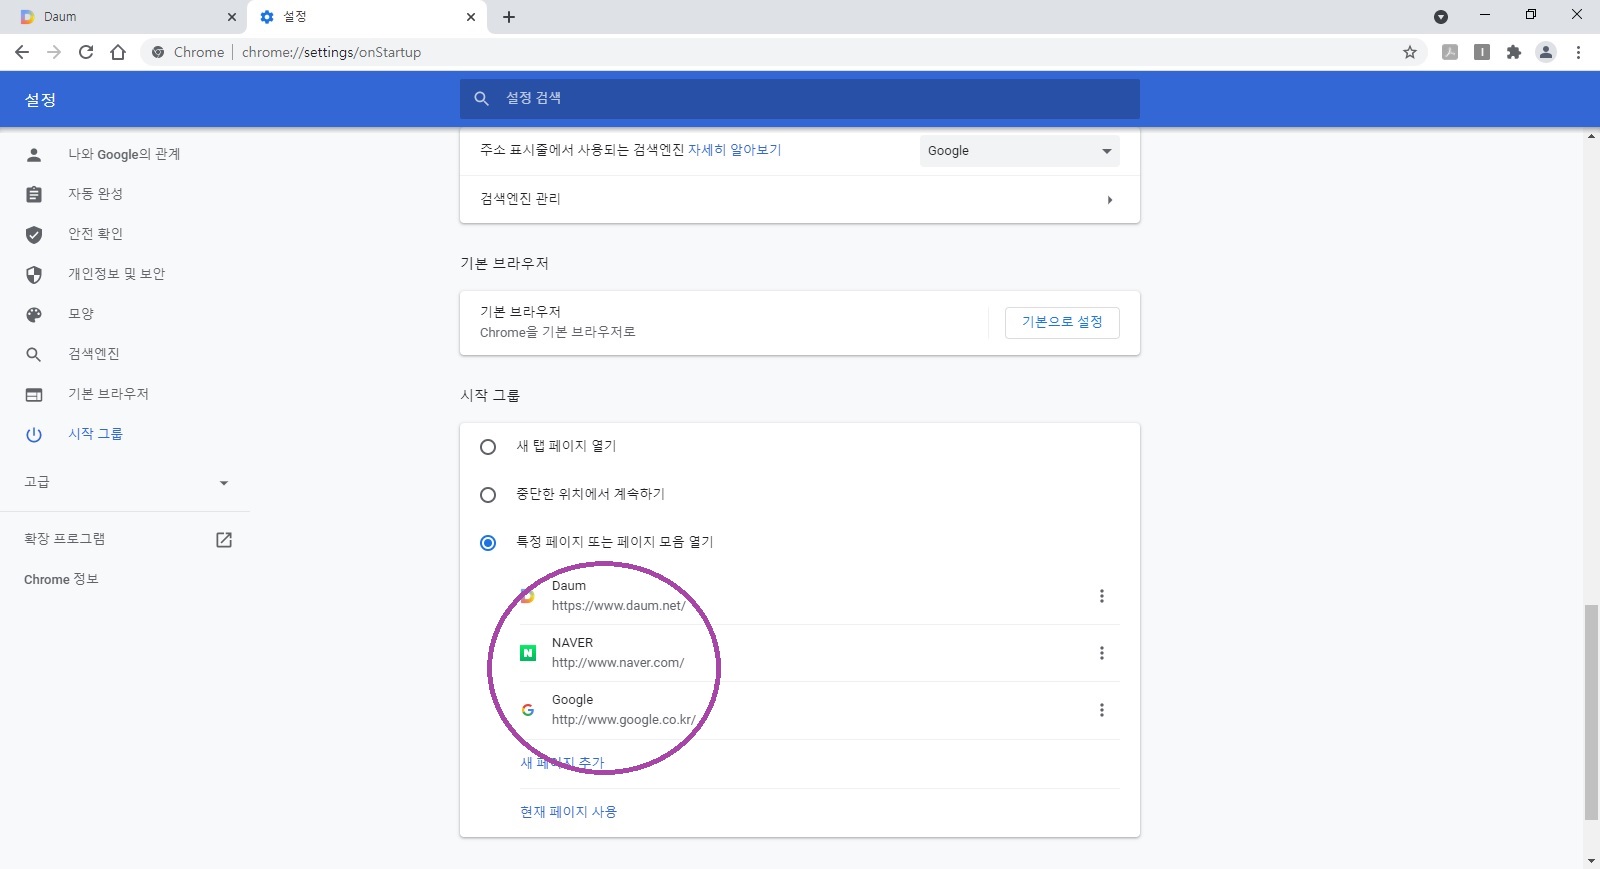This screenshot has width=1600, height=869.
Task: Click the address bar URL
Action: (x=331, y=52)
